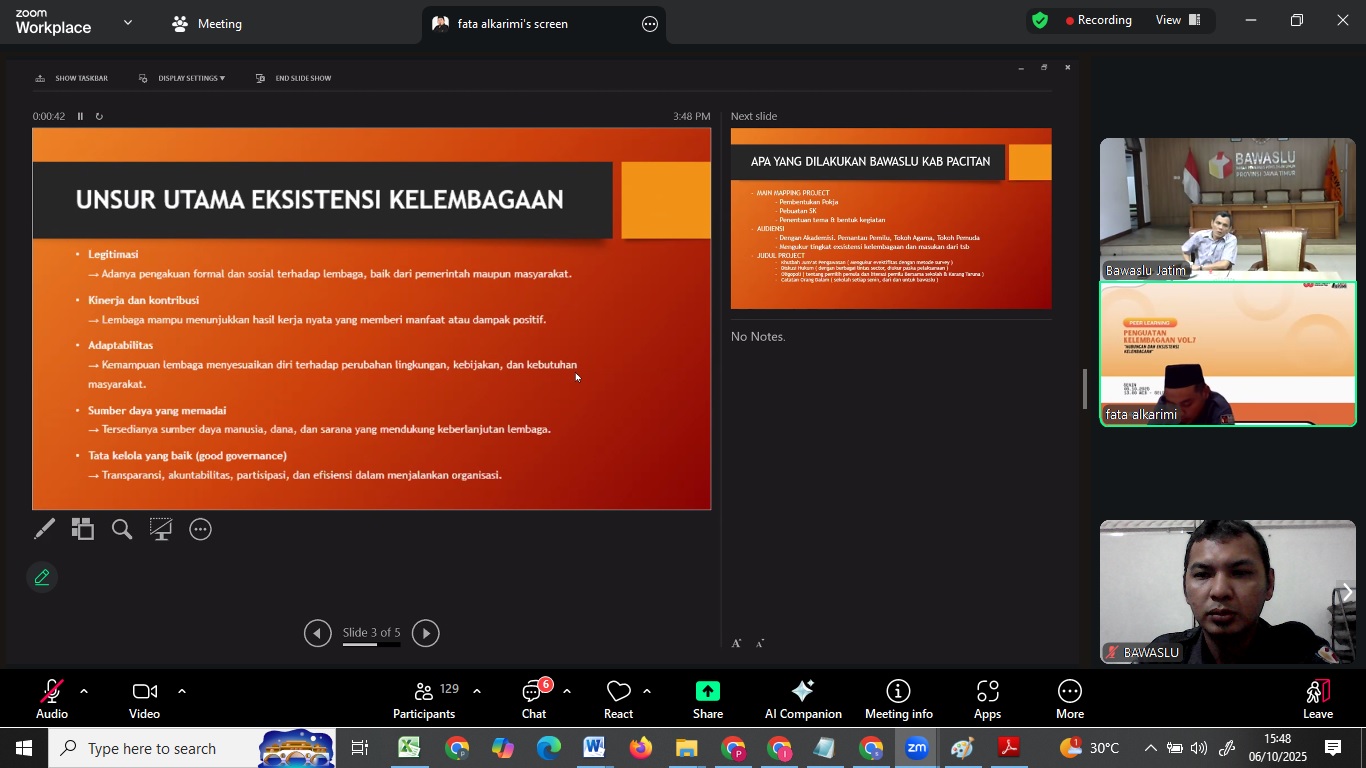Click the next slide preview thumbnail

[891, 219]
